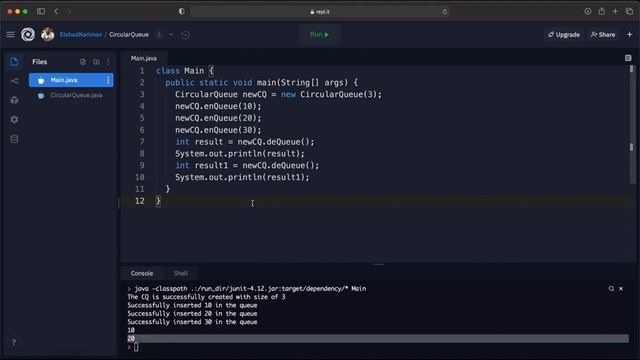Open Safari share icon

(x=602, y=11)
